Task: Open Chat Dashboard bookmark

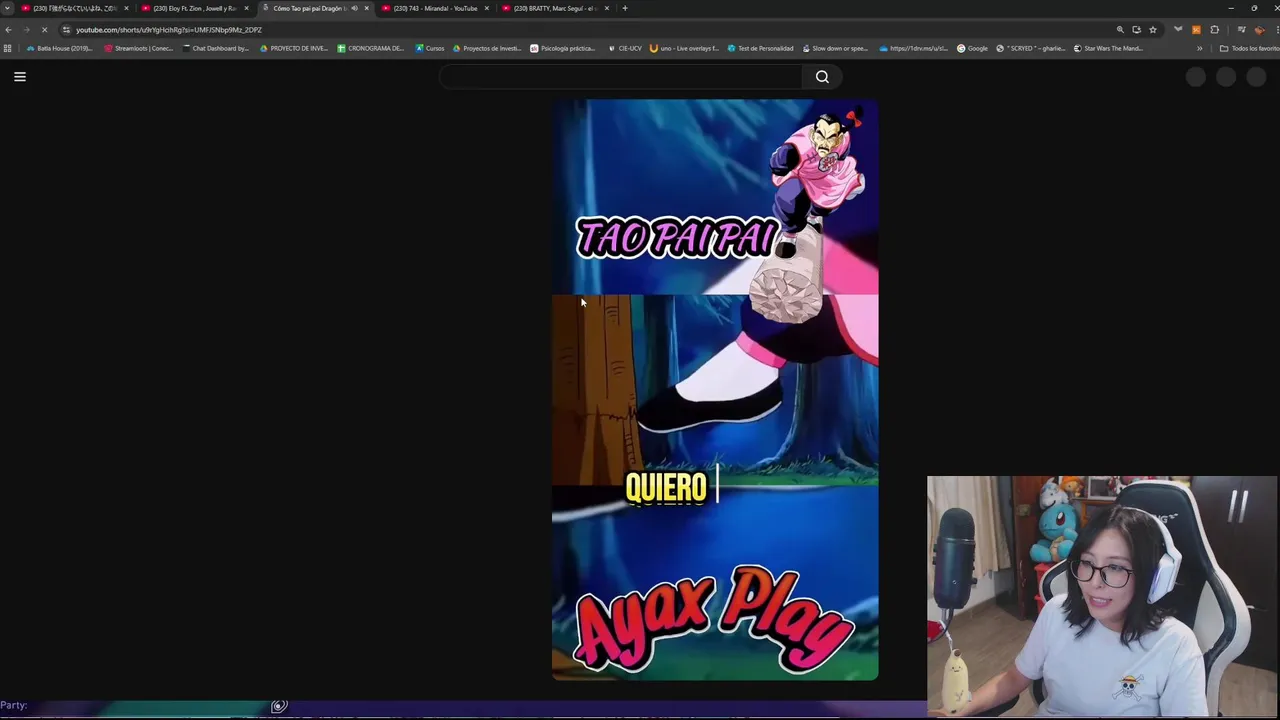Action: (215, 48)
